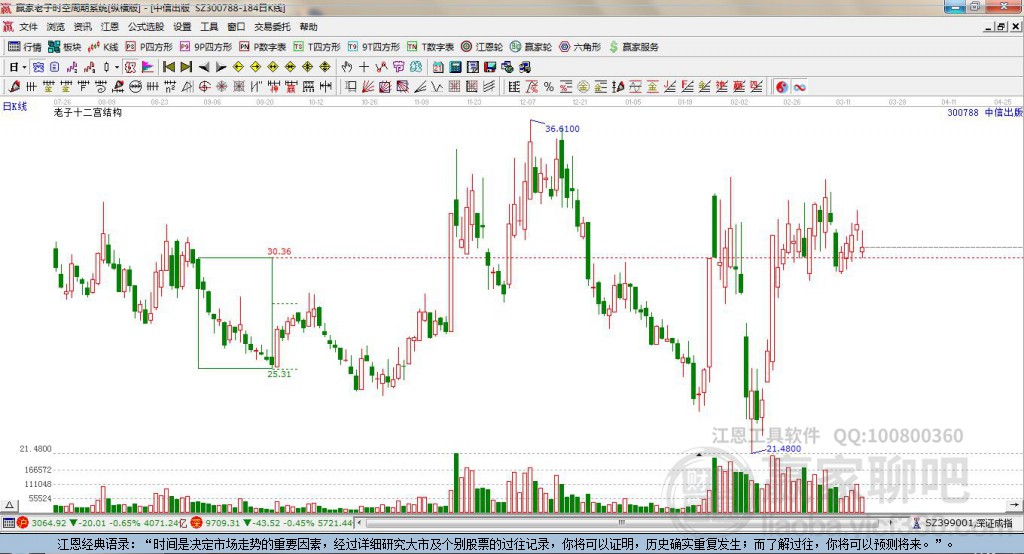Click the percent % tool icon
This screenshot has width=1024, height=554.
[x=549, y=86]
